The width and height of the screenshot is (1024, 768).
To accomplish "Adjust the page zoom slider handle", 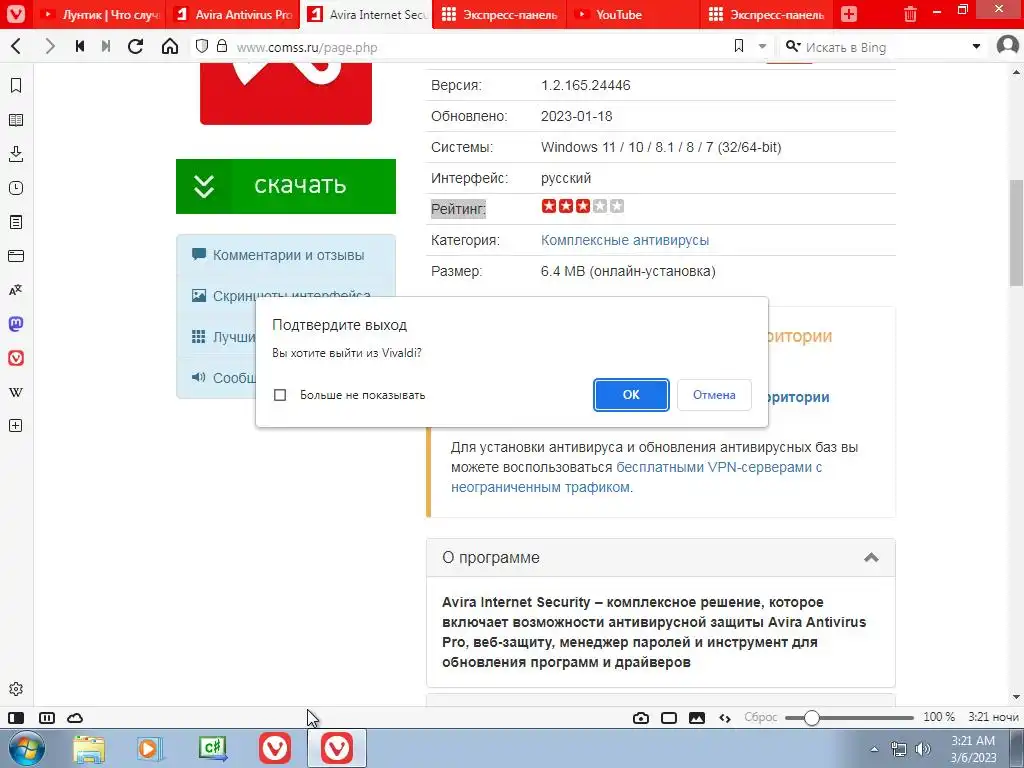I will click(811, 718).
